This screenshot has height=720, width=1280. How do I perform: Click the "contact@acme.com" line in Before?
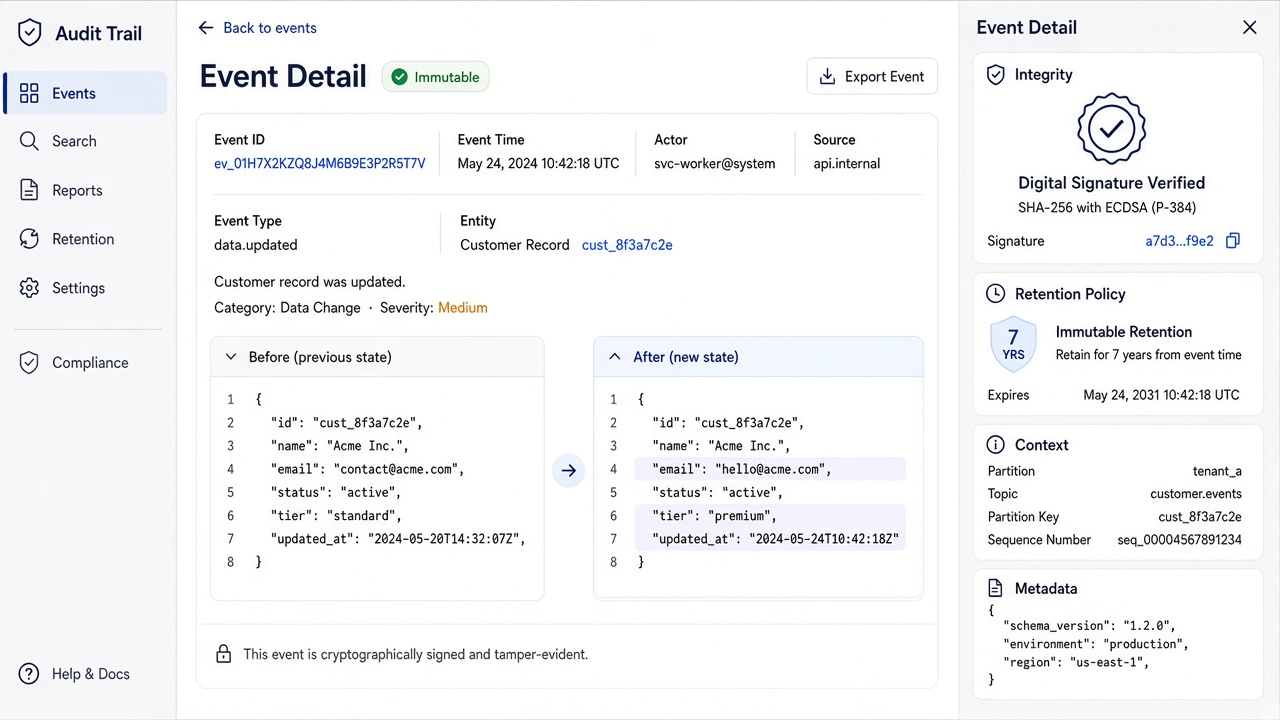pos(367,469)
